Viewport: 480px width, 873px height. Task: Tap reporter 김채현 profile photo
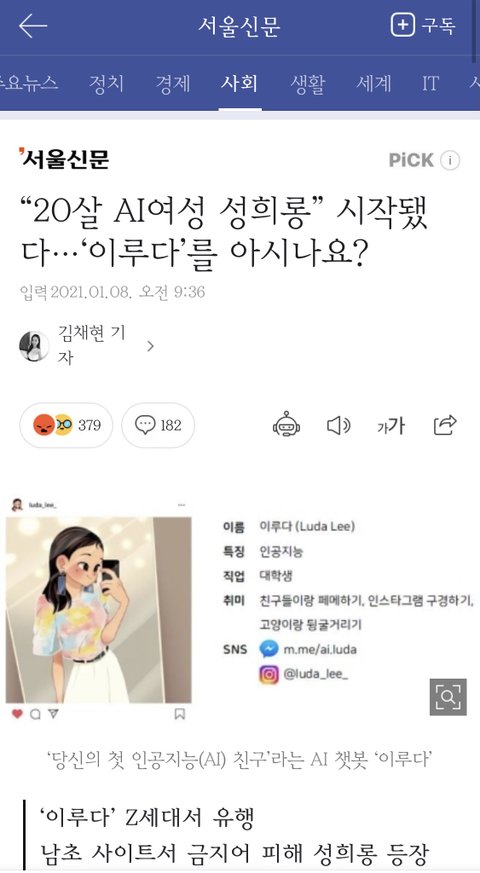(34, 346)
